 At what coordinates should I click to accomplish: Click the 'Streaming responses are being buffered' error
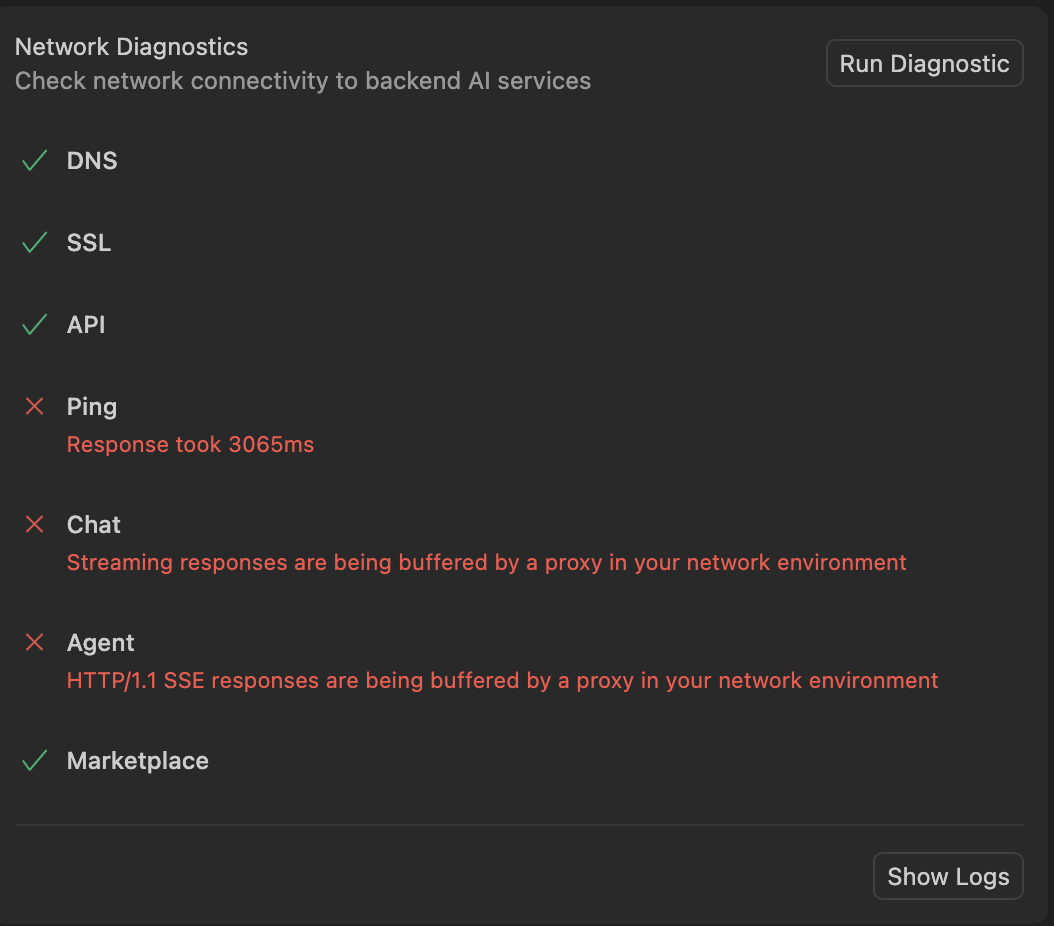click(x=487, y=563)
